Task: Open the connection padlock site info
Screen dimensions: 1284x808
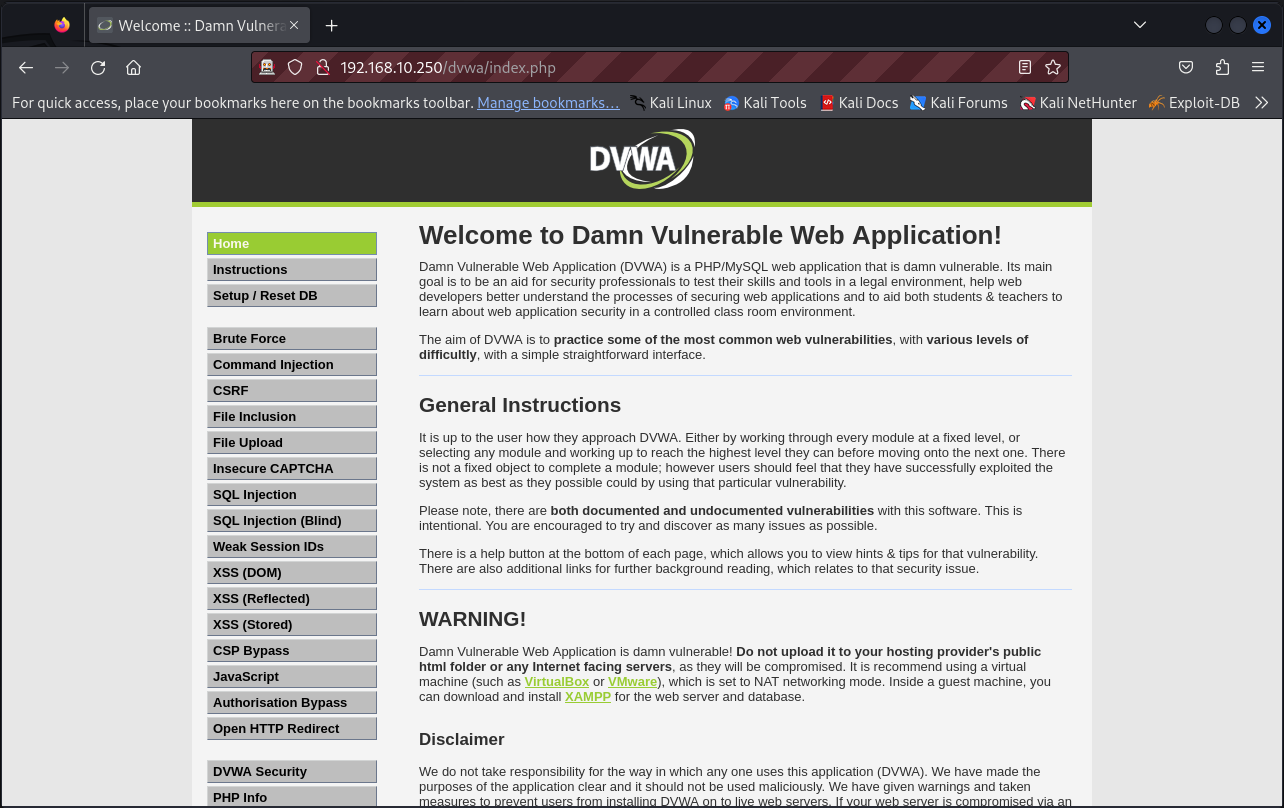Action: pos(322,67)
